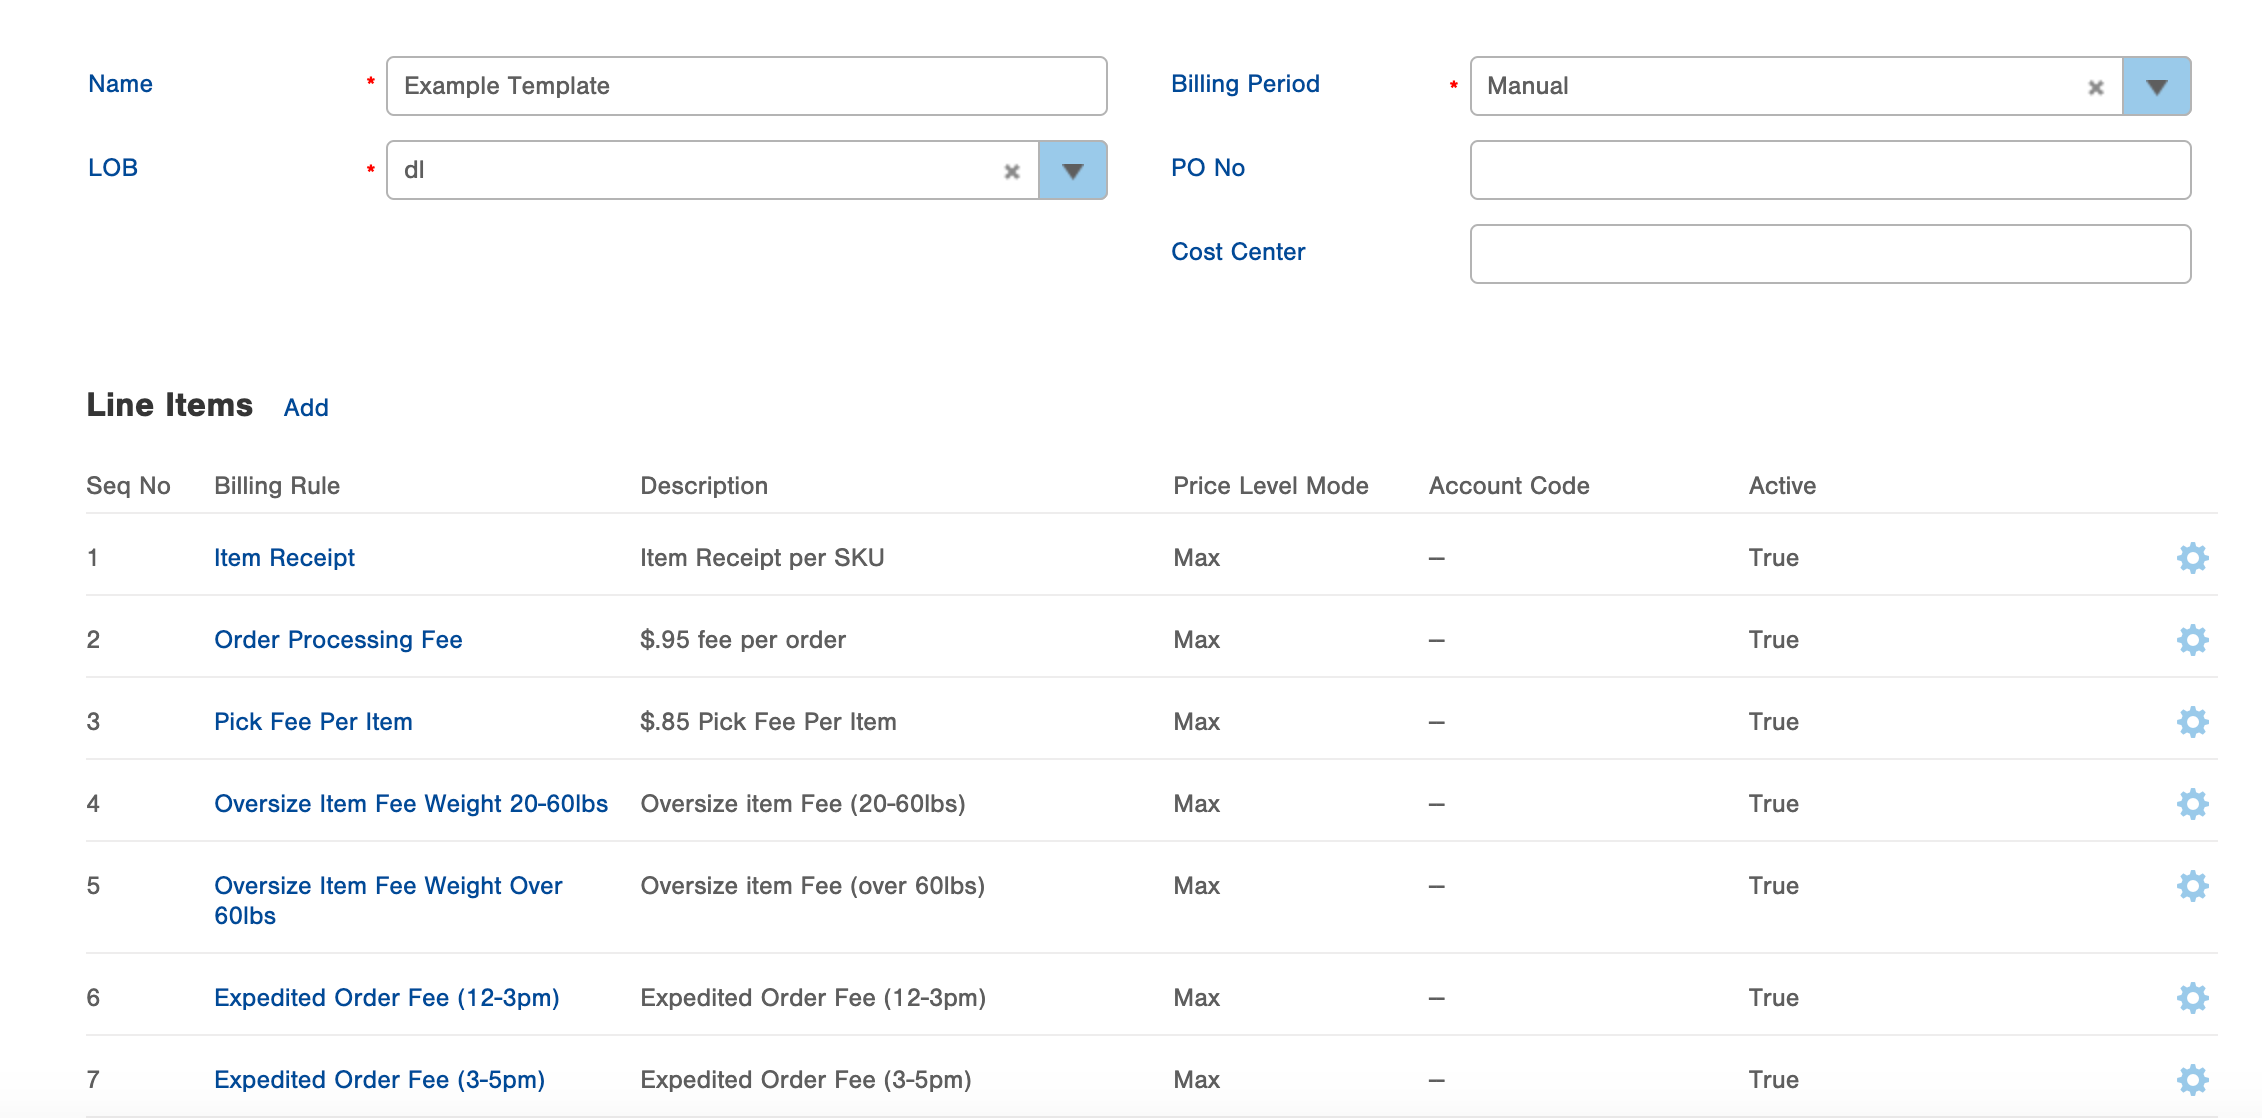This screenshot has width=2262, height=1118.
Task: Clear the Billing Period selection with the x icon
Action: [x=2094, y=87]
